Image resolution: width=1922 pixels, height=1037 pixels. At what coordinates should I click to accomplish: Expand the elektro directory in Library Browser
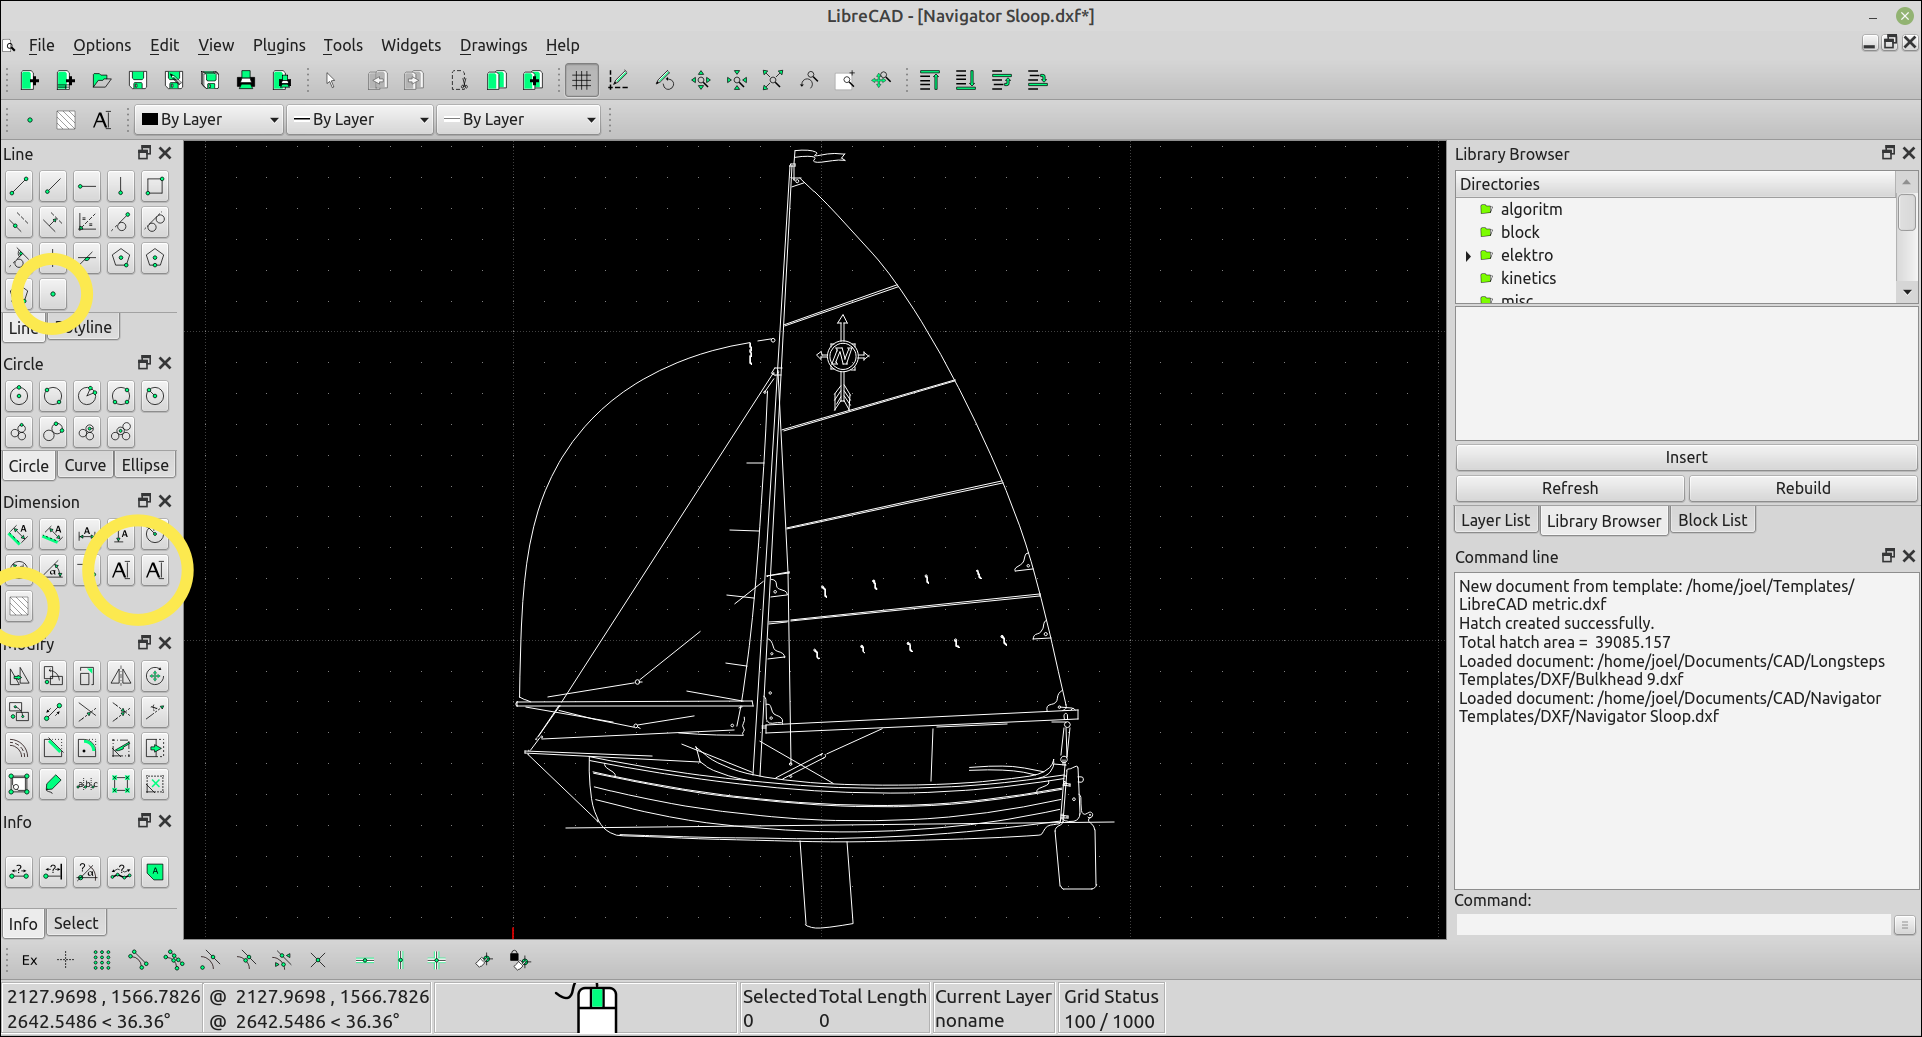point(1468,255)
